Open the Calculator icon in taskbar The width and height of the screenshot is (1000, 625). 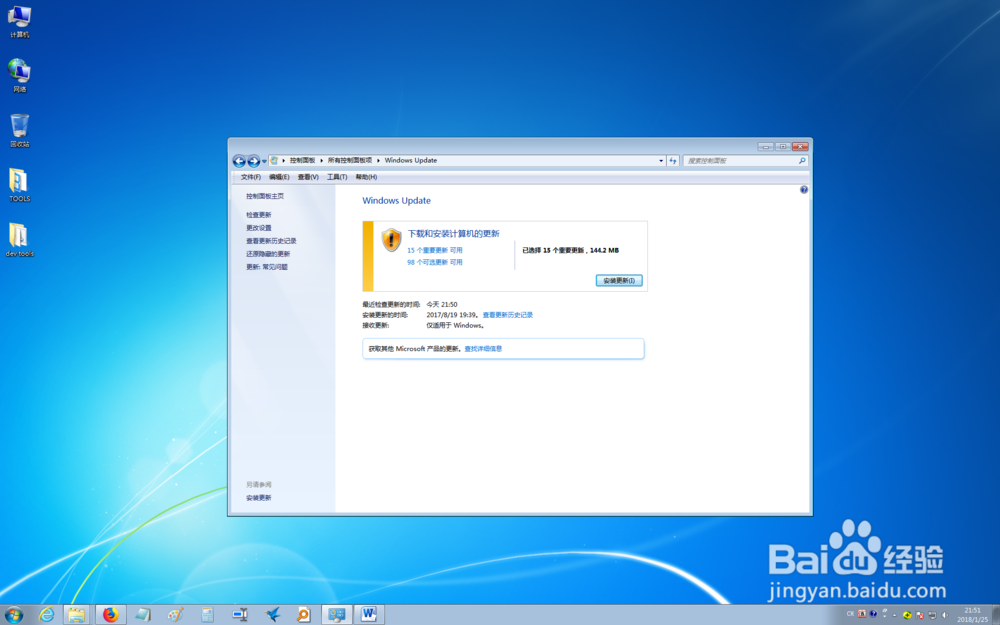[x=207, y=615]
